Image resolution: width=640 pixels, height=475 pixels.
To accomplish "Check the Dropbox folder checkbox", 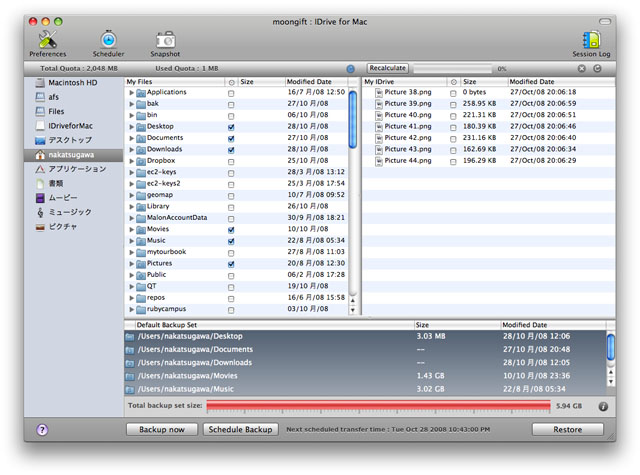I will coord(231,162).
